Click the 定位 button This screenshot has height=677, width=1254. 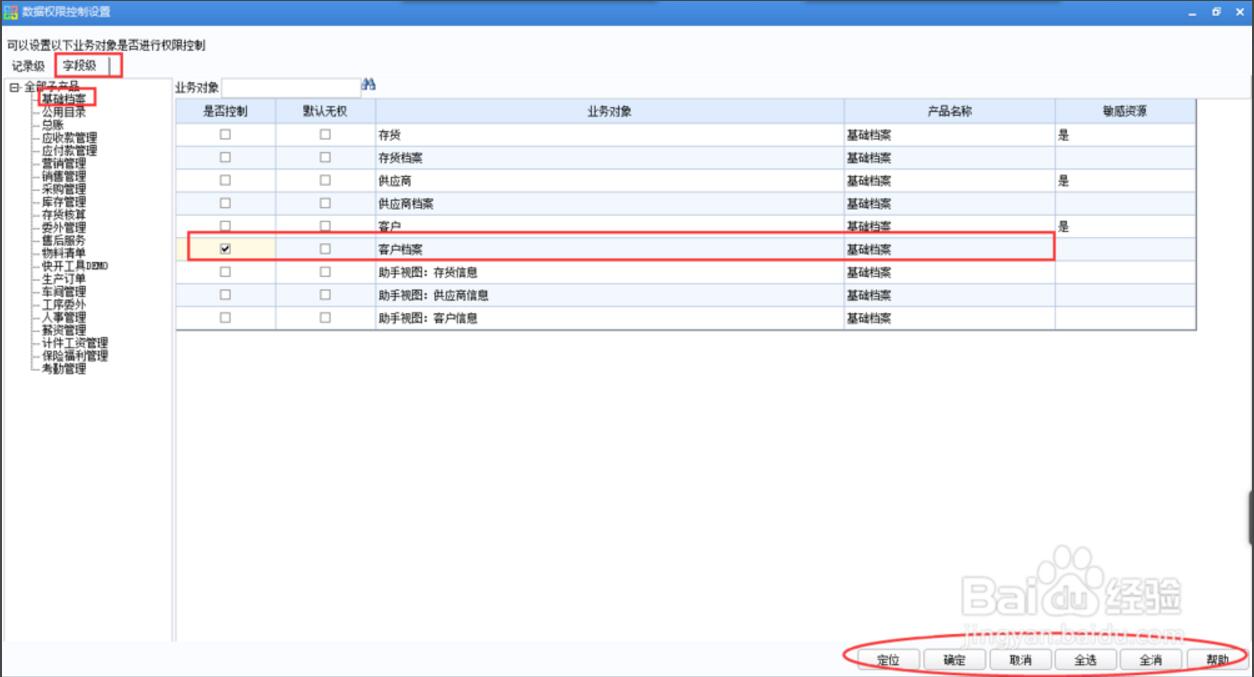888,660
